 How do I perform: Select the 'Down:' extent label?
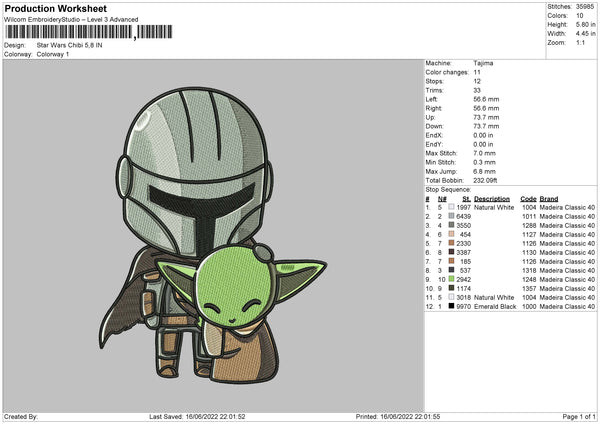(434, 126)
